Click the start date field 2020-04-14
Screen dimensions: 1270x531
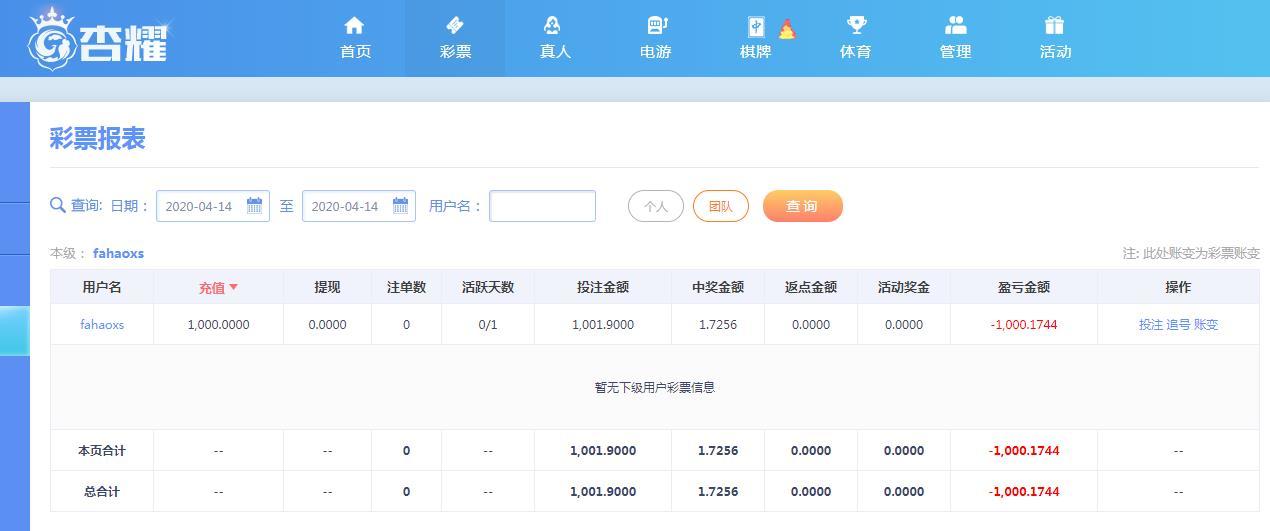(x=213, y=206)
